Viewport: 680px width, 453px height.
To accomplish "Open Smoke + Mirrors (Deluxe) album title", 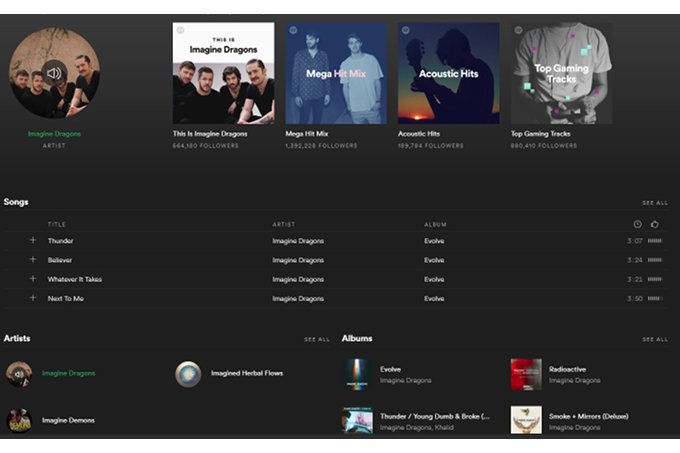I will click(588, 416).
